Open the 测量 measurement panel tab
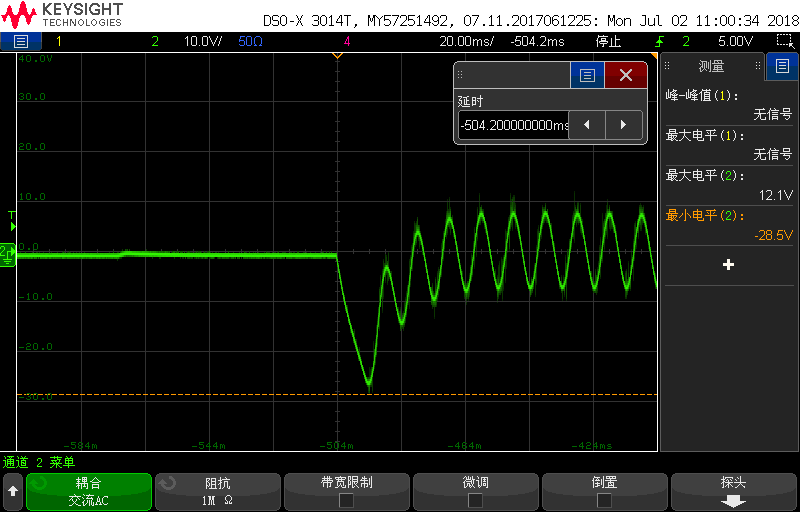This screenshot has width=800, height=512. [711, 66]
